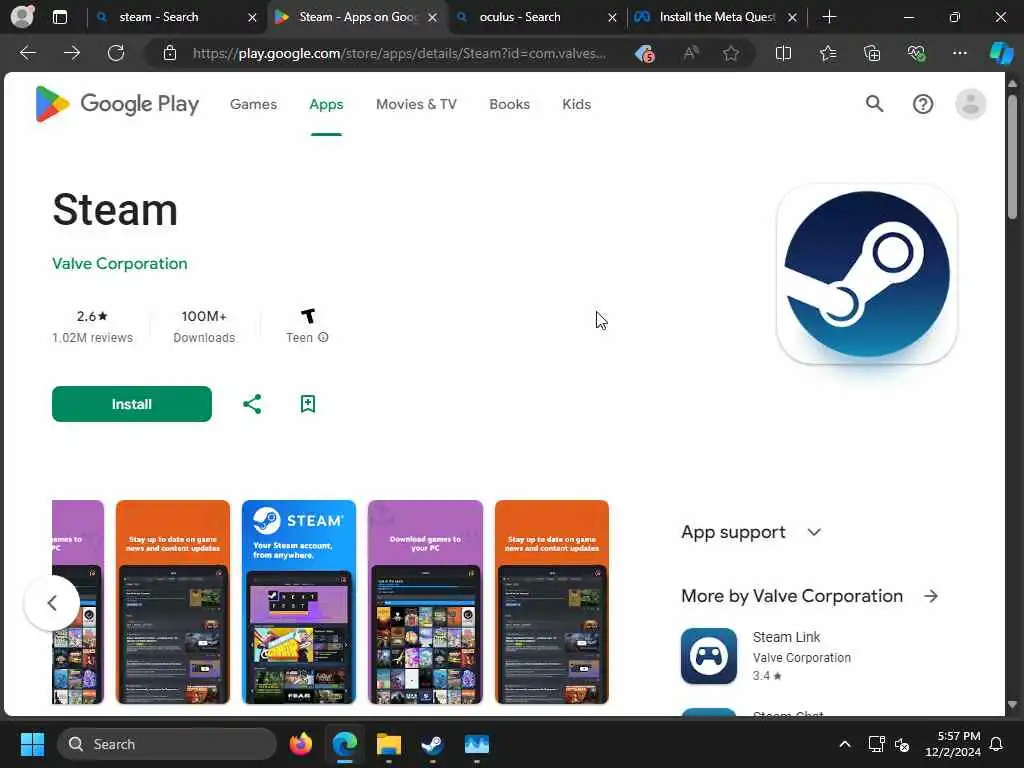Open browser essentials heart icon
This screenshot has height=768, width=1024.
tap(916, 53)
